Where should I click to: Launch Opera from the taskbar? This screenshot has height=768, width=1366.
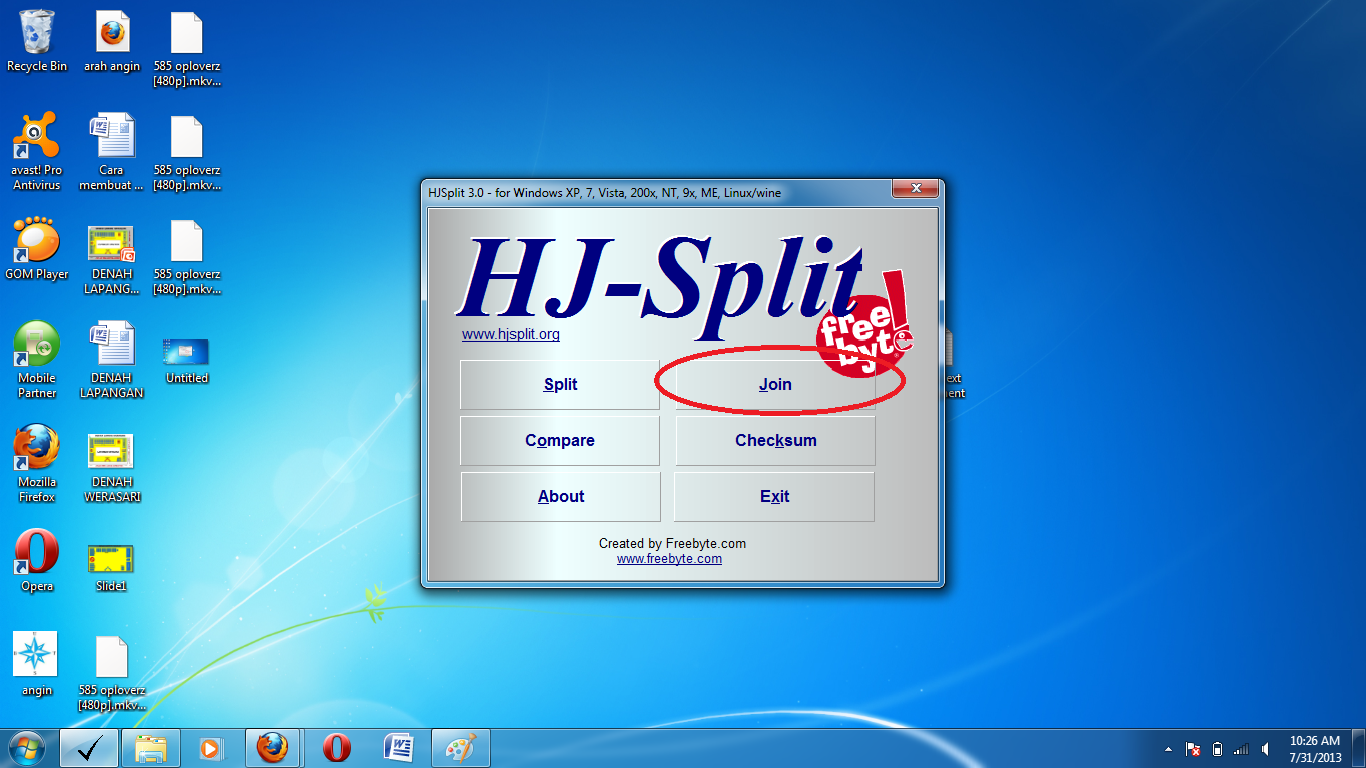(x=337, y=748)
